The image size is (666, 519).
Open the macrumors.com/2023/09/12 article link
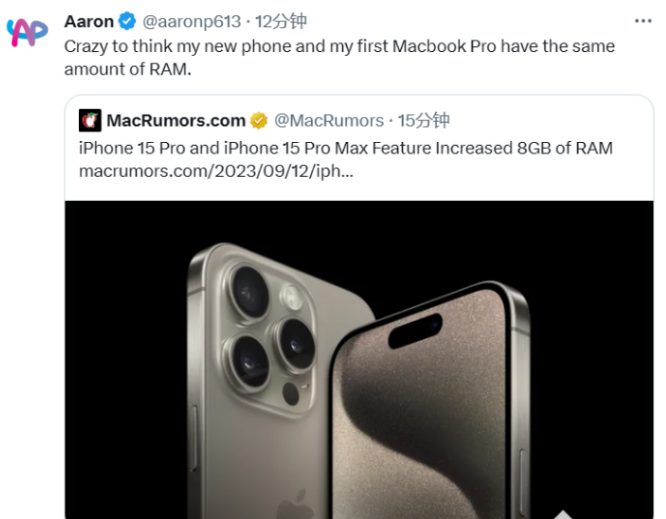click(216, 171)
